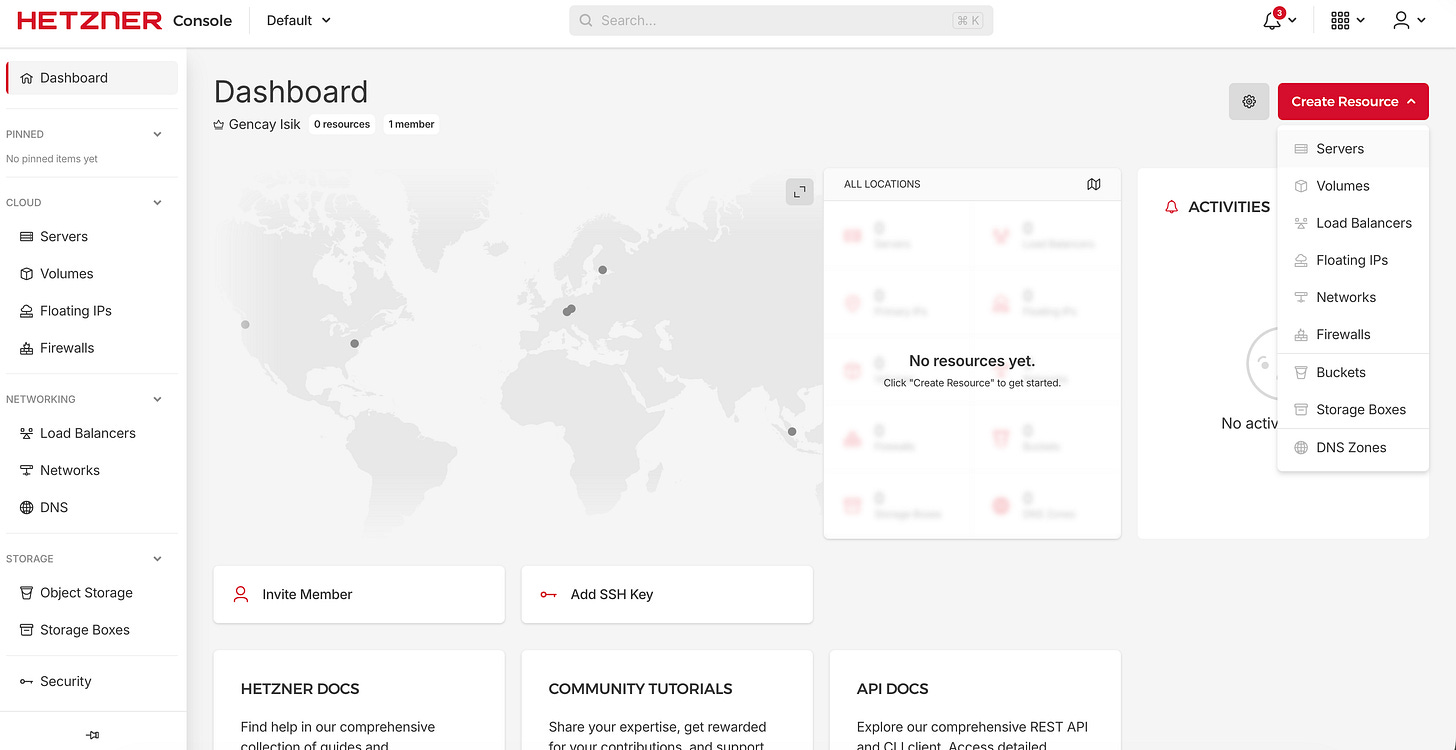Image resolution: width=1456 pixels, height=750 pixels.
Task: Click the Gencay Isik project owner name
Action: [265, 125]
